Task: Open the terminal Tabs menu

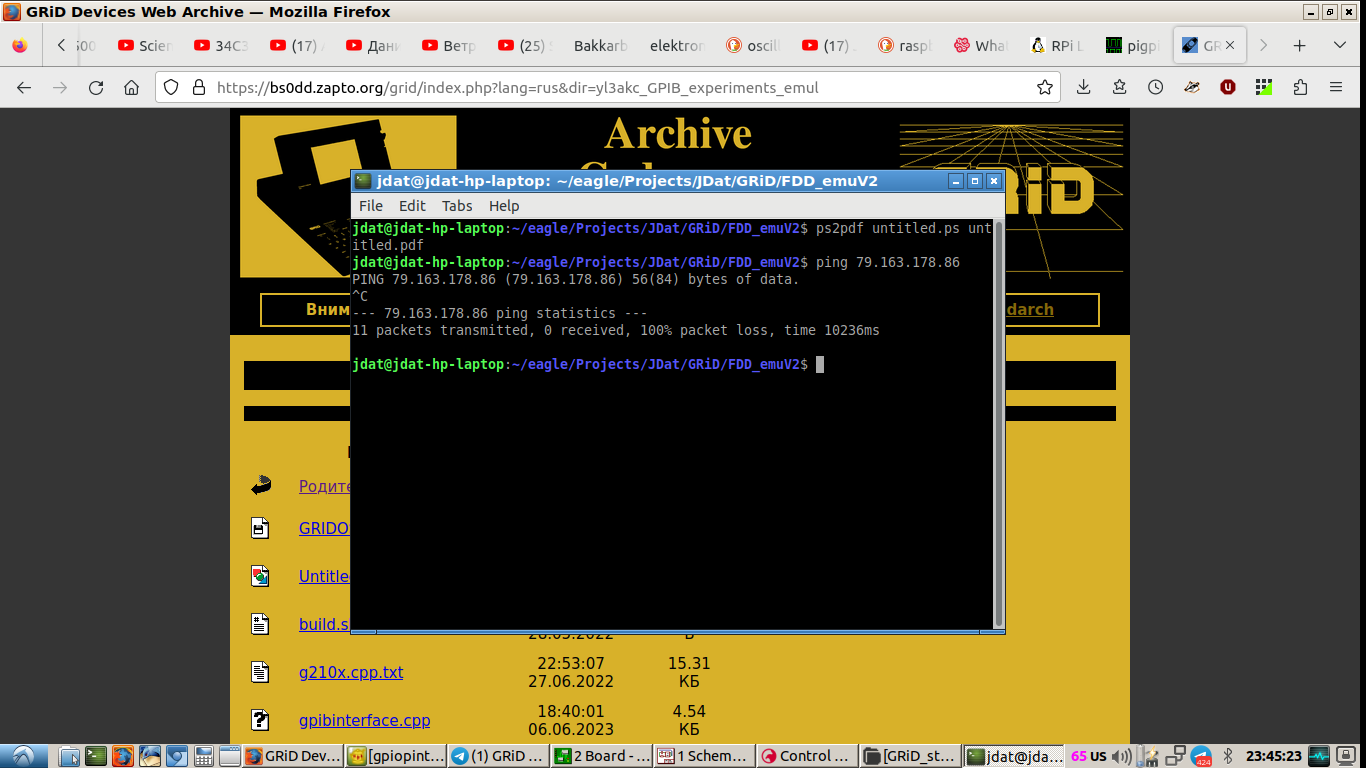Action: point(457,206)
